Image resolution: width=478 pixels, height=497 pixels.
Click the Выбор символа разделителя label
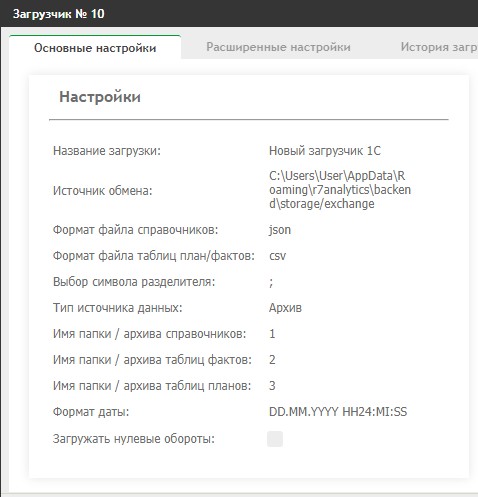point(134,282)
